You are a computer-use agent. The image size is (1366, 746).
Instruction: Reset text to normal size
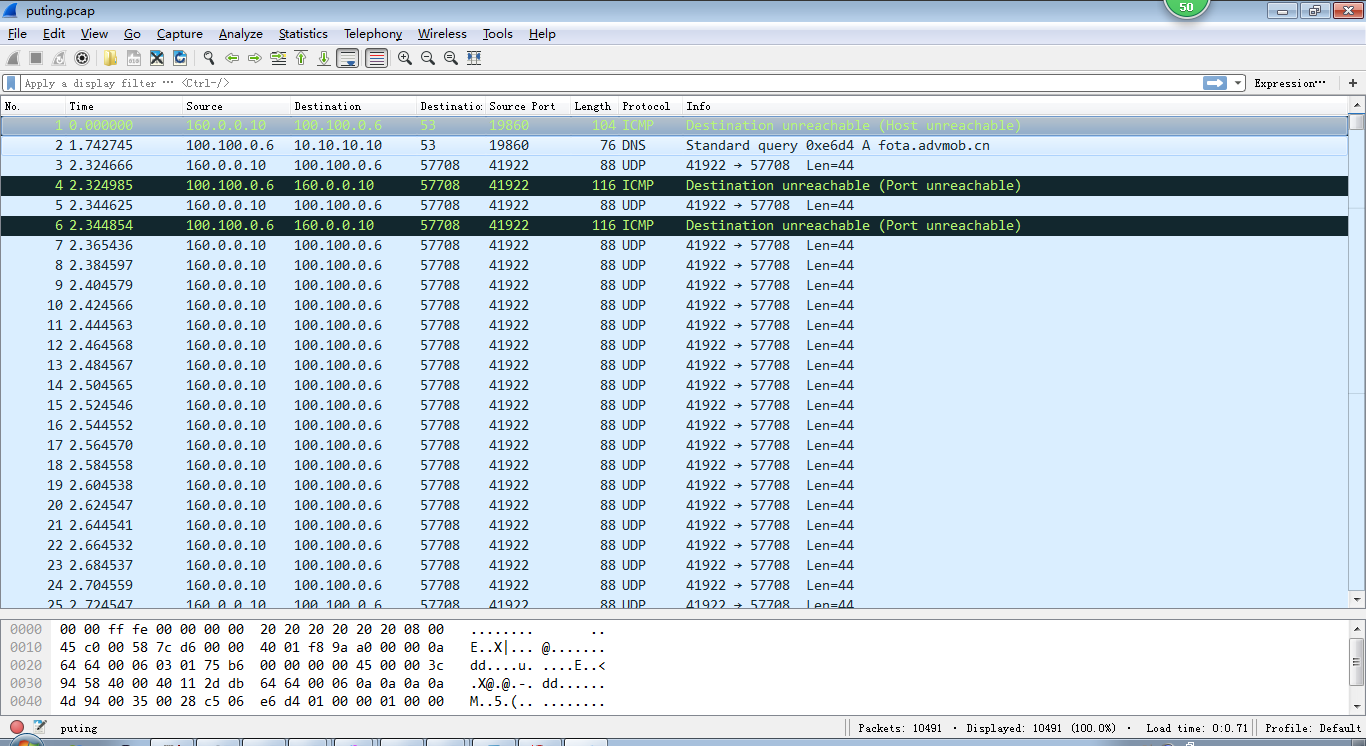point(450,58)
